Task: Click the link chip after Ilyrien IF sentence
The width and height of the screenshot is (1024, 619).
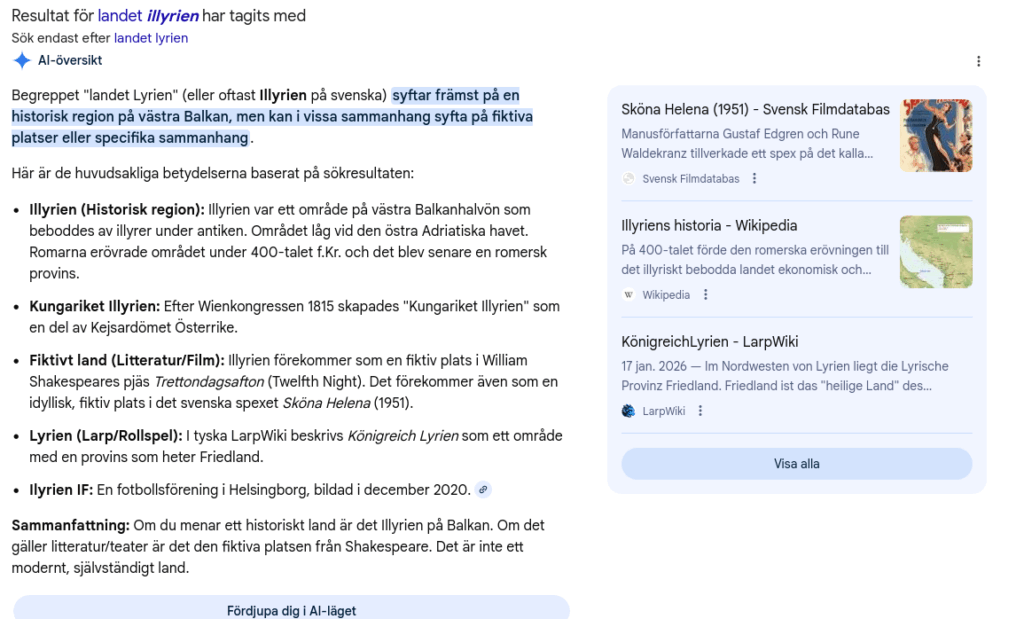Action: point(484,490)
